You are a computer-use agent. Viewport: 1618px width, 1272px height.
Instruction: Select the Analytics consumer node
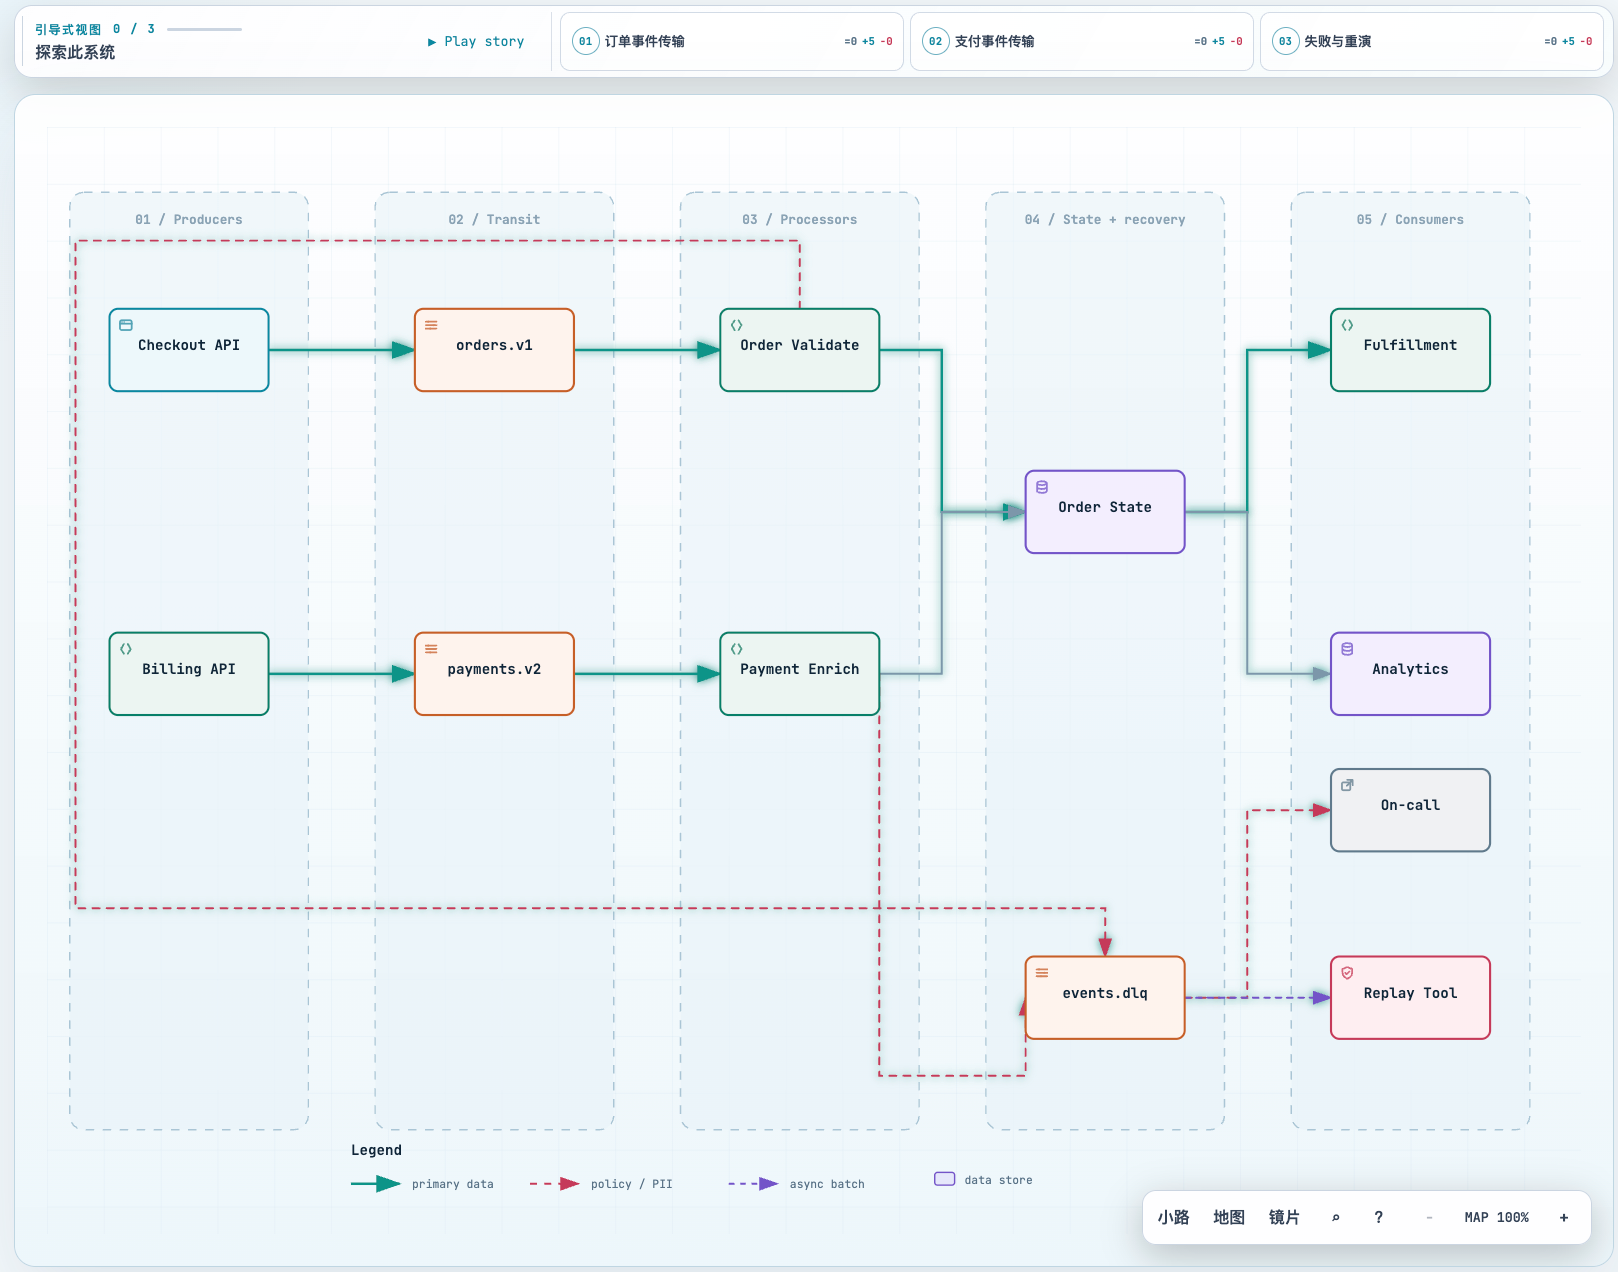[x=1410, y=674]
